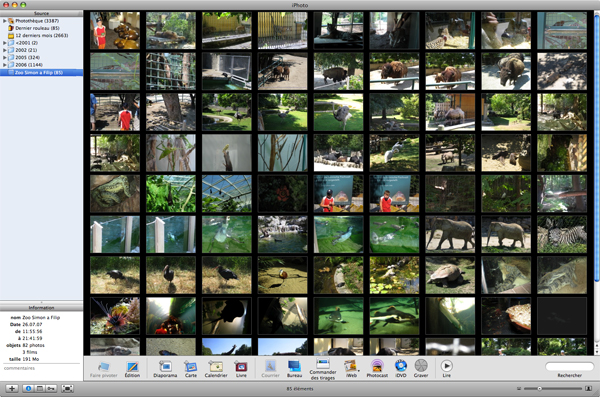
Task: Select the 2002 (21) folder row
Action: point(41,50)
